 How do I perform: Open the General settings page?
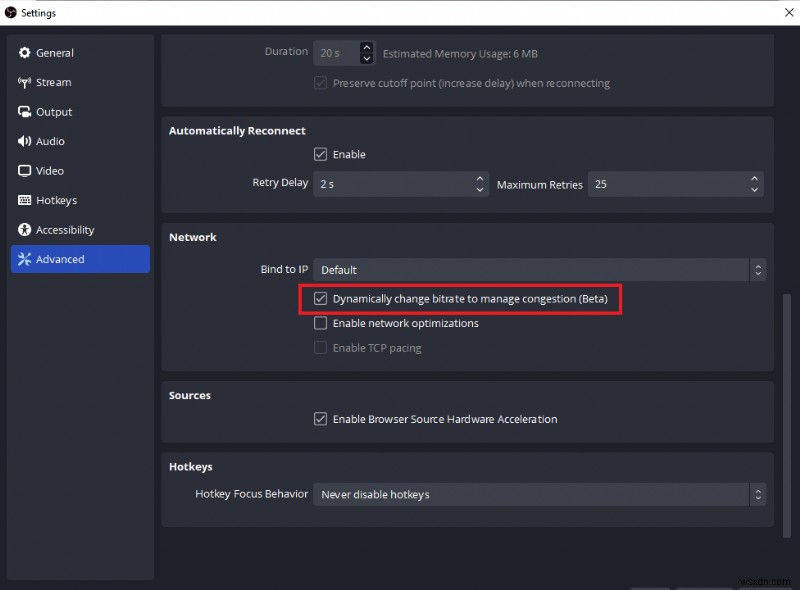coord(80,53)
